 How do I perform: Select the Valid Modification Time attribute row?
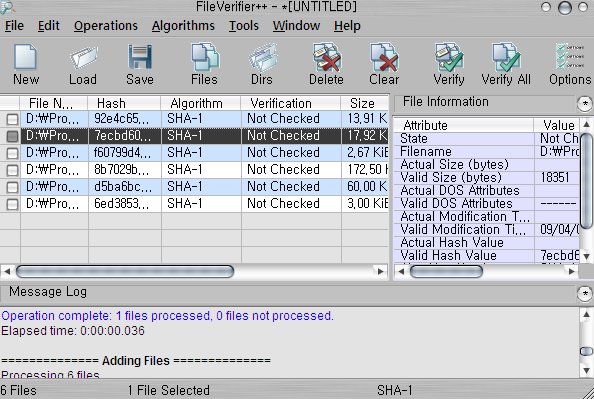coord(487,230)
